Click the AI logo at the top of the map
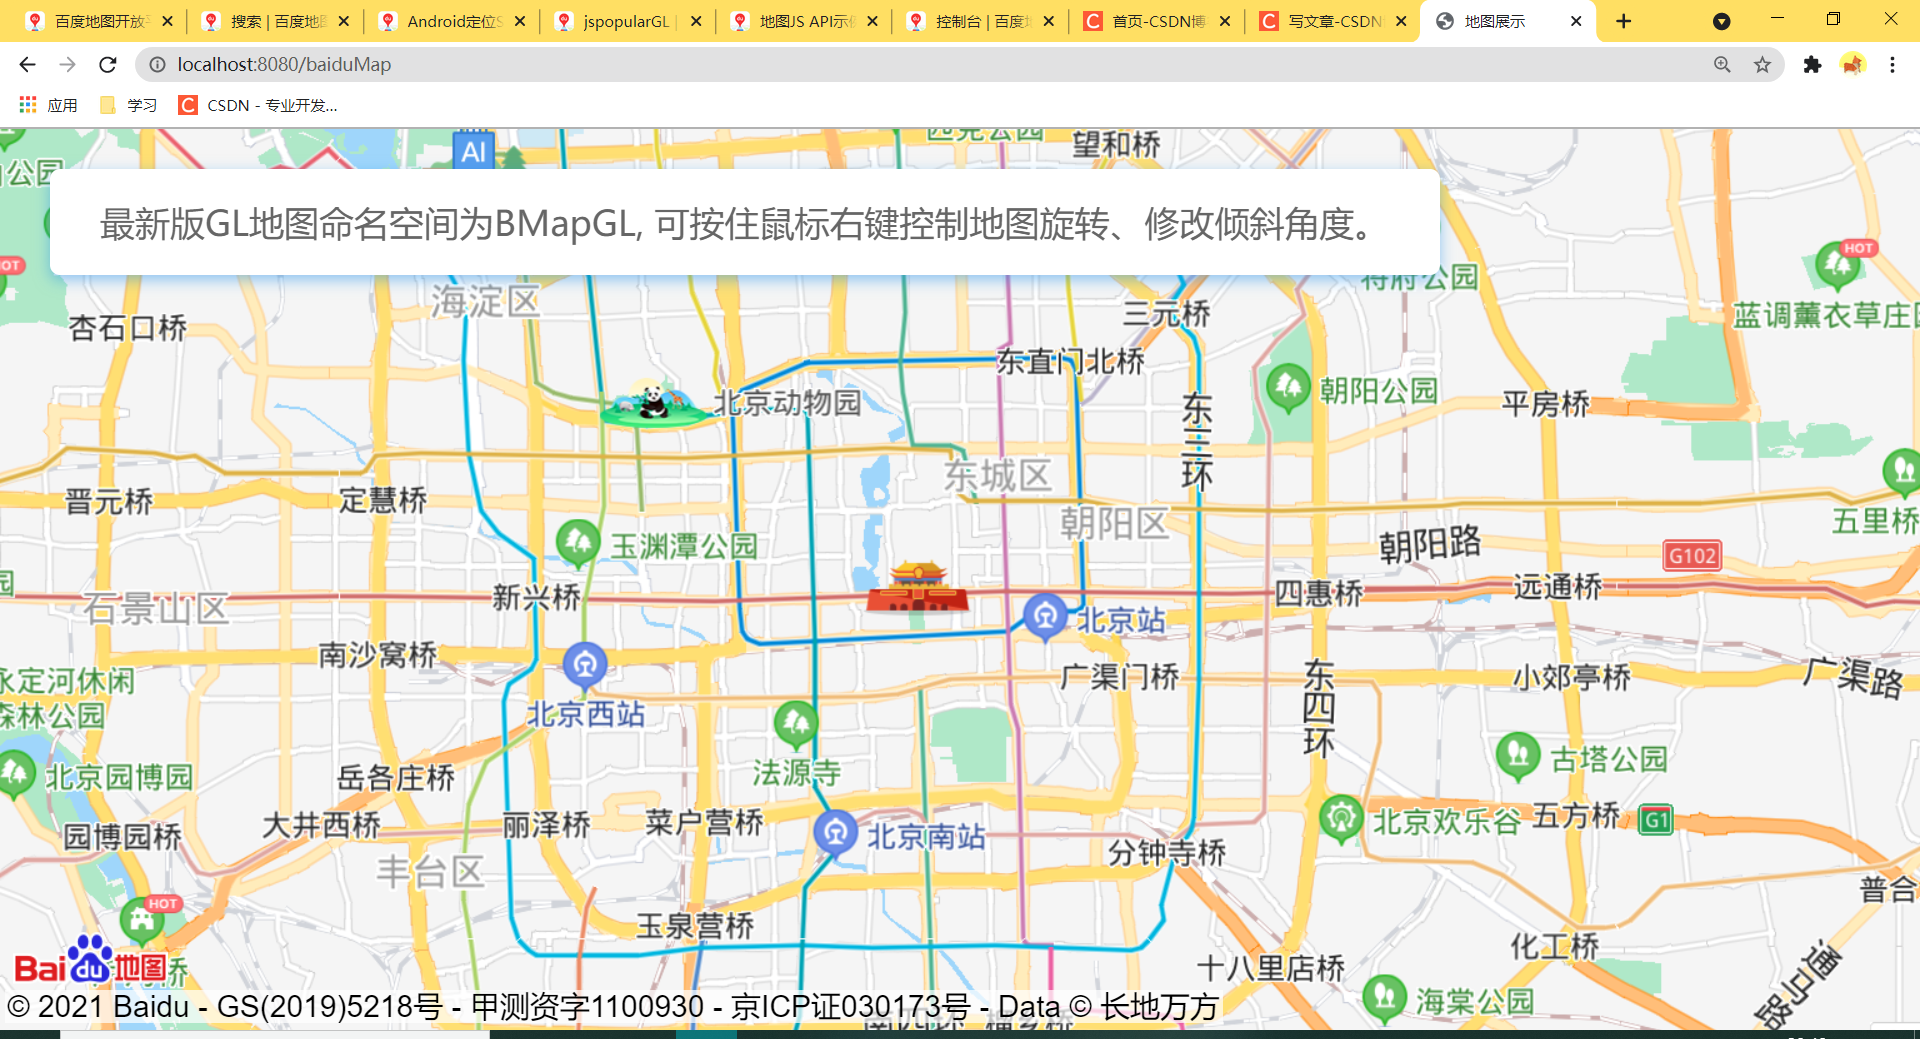Screen dimensions: 1920x1039 [x=474, y=151]
